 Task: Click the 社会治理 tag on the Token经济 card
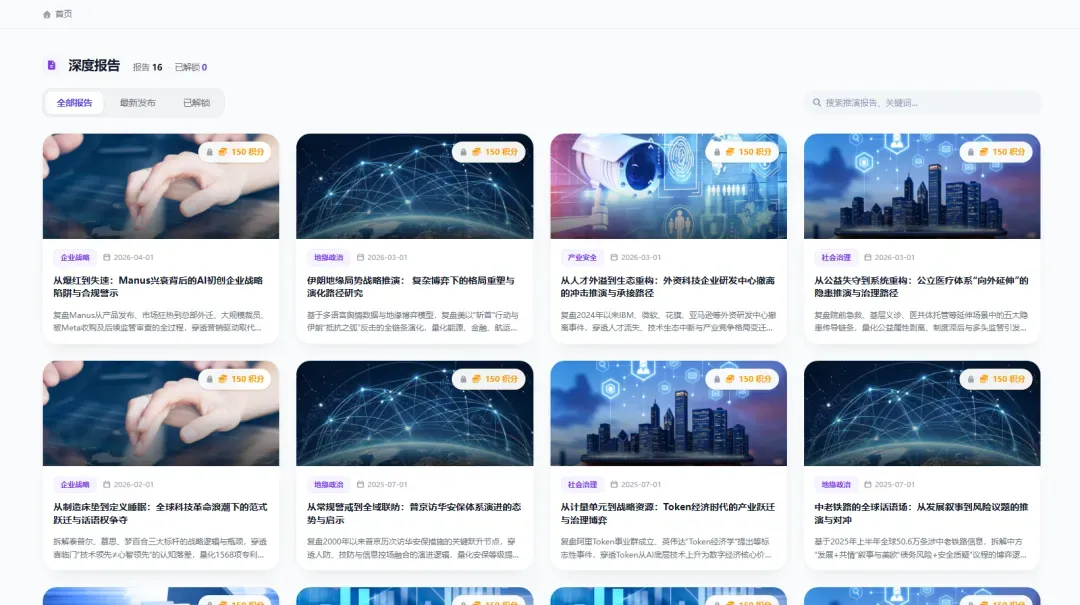(x=582, y=484)
